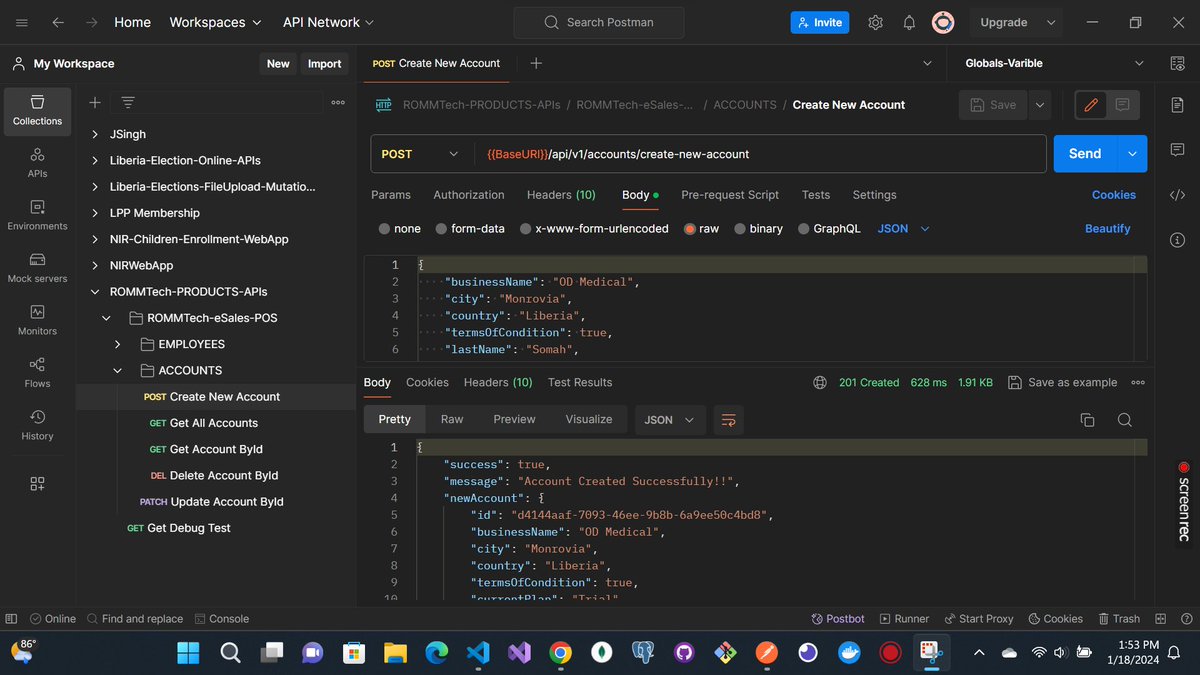Viewport: 1200px width, 675px height.
Task: Open the code snippet icon in right sidebar
Action: coord(1177,195)
